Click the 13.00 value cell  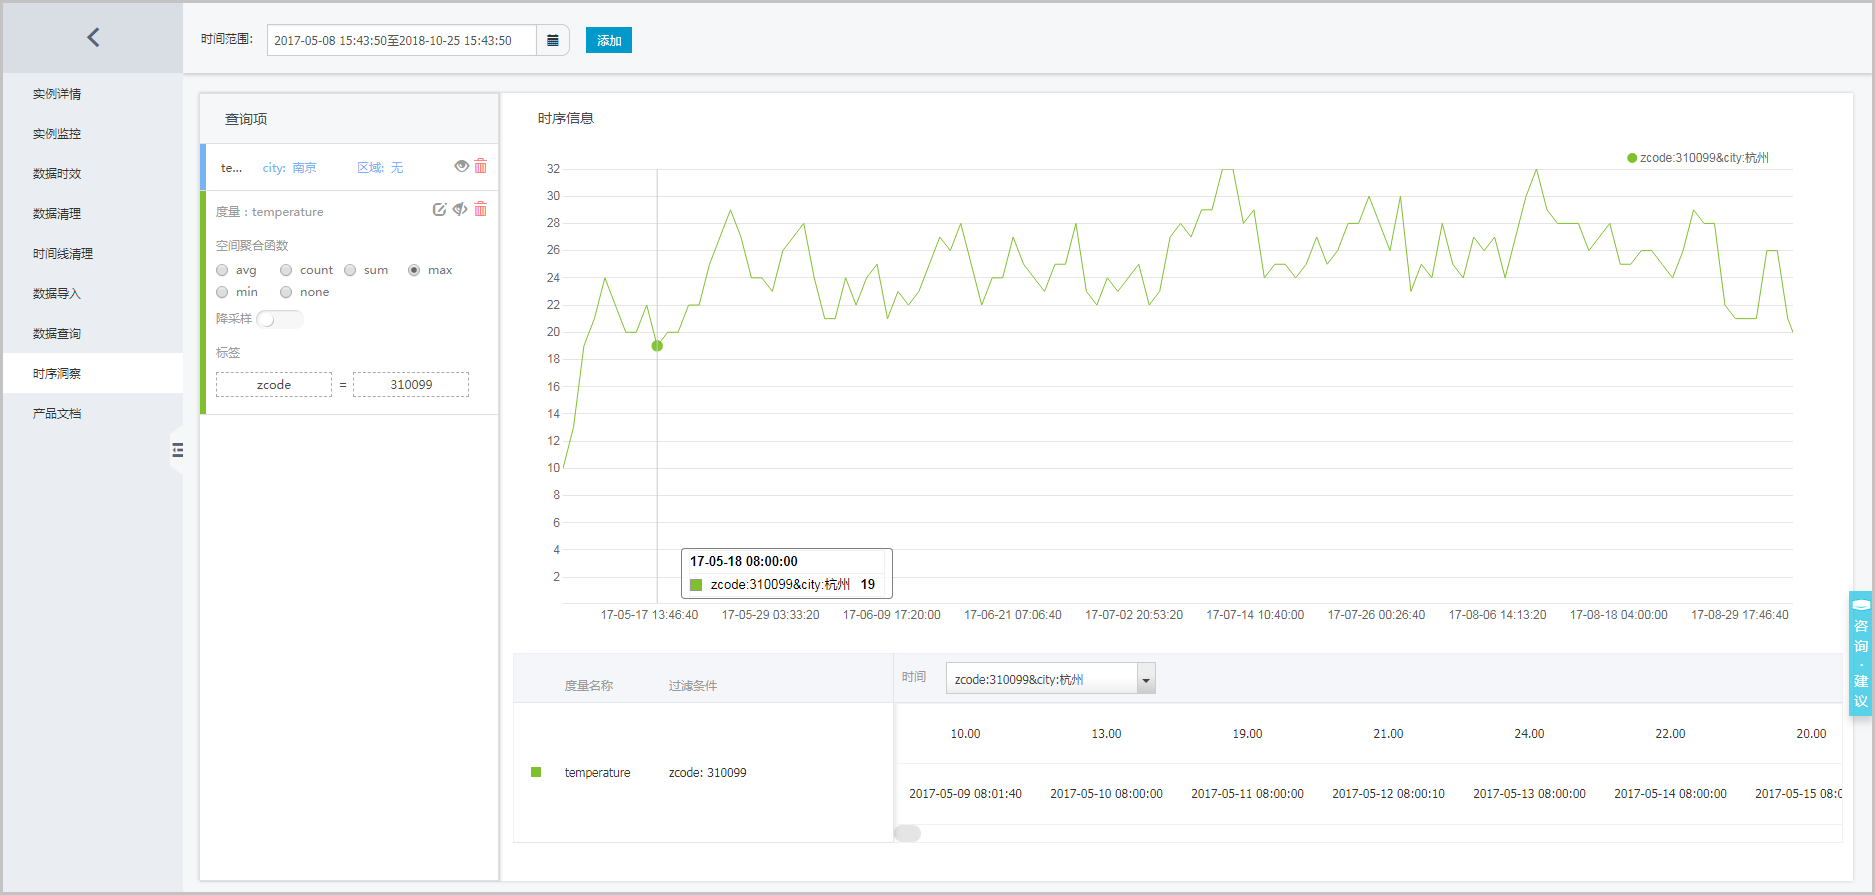pyautogui.click(x=1106, y=734)
